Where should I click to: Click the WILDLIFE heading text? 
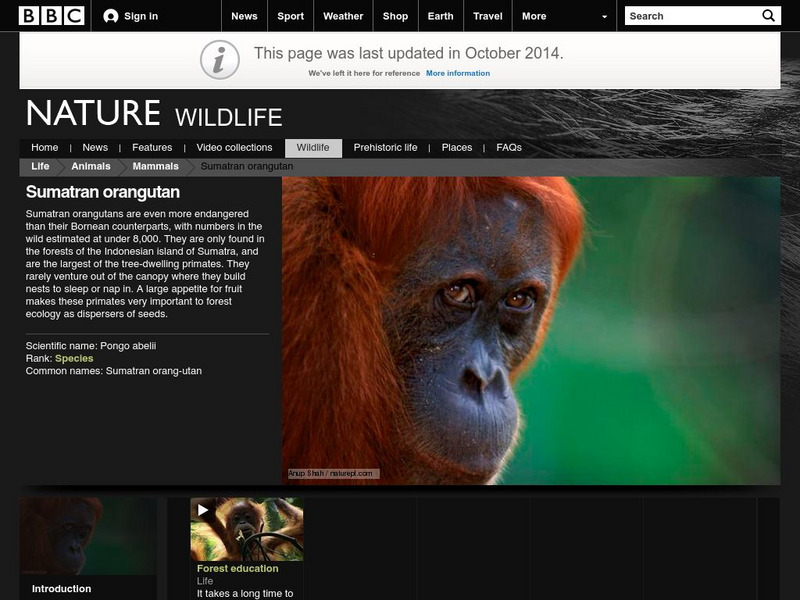pos(229,117)
